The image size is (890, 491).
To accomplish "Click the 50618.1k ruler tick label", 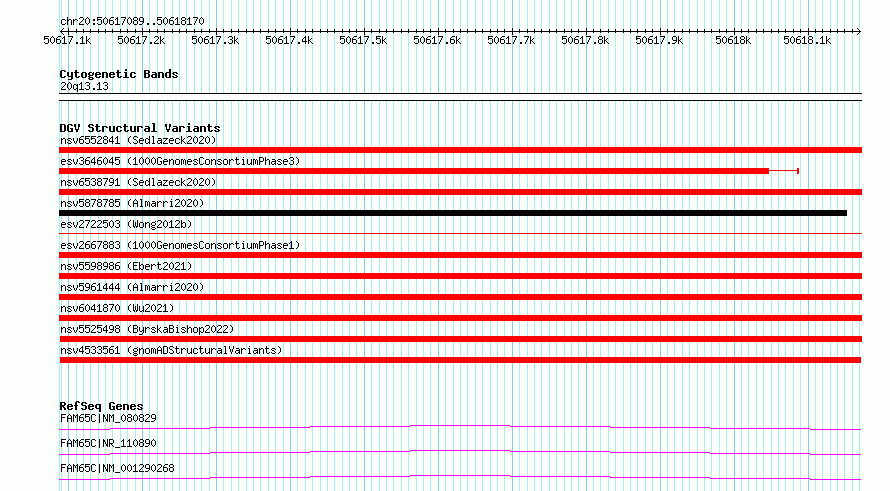I will click(807, 40).
